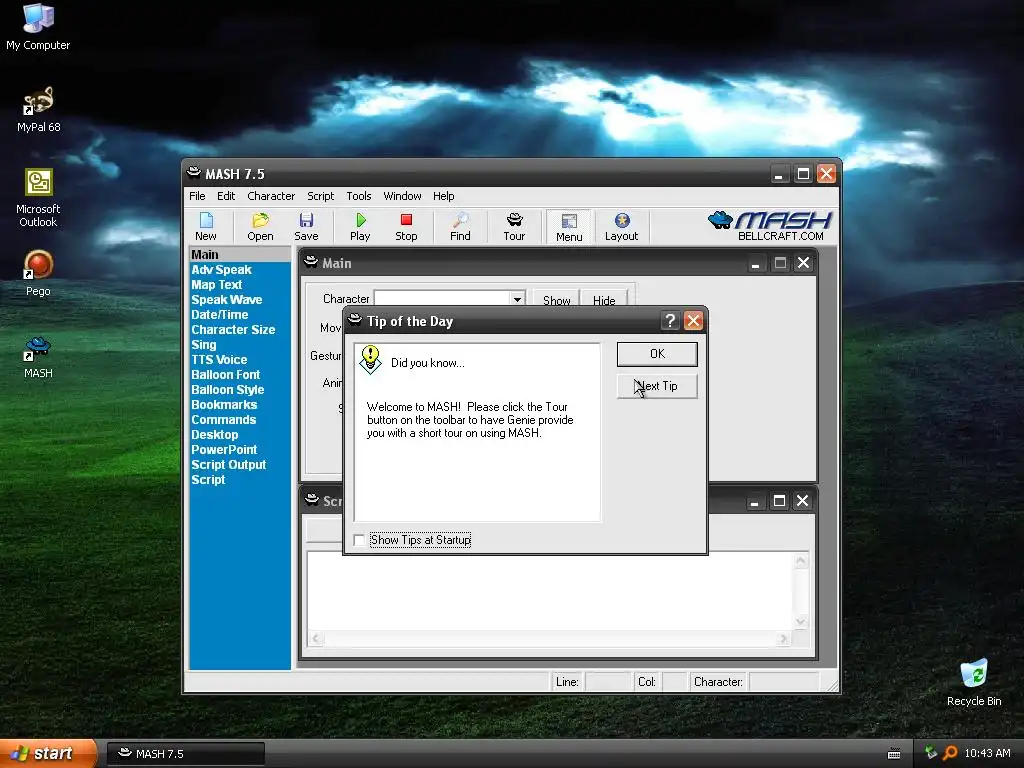Enable Show Tips at Startup checkbox
The image size is (1024, 768).
click(359, 540)
